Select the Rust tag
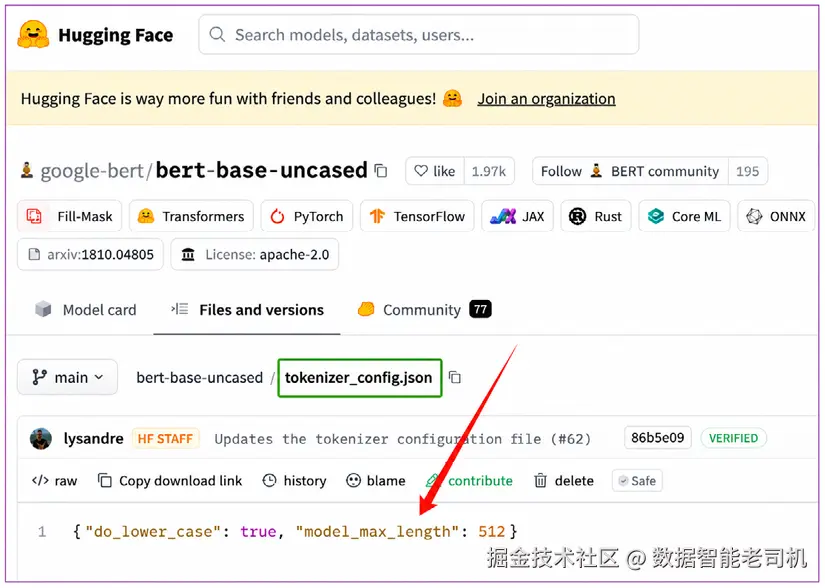Image resolution: width=825 pixels, height=588 pixels. 596,216
